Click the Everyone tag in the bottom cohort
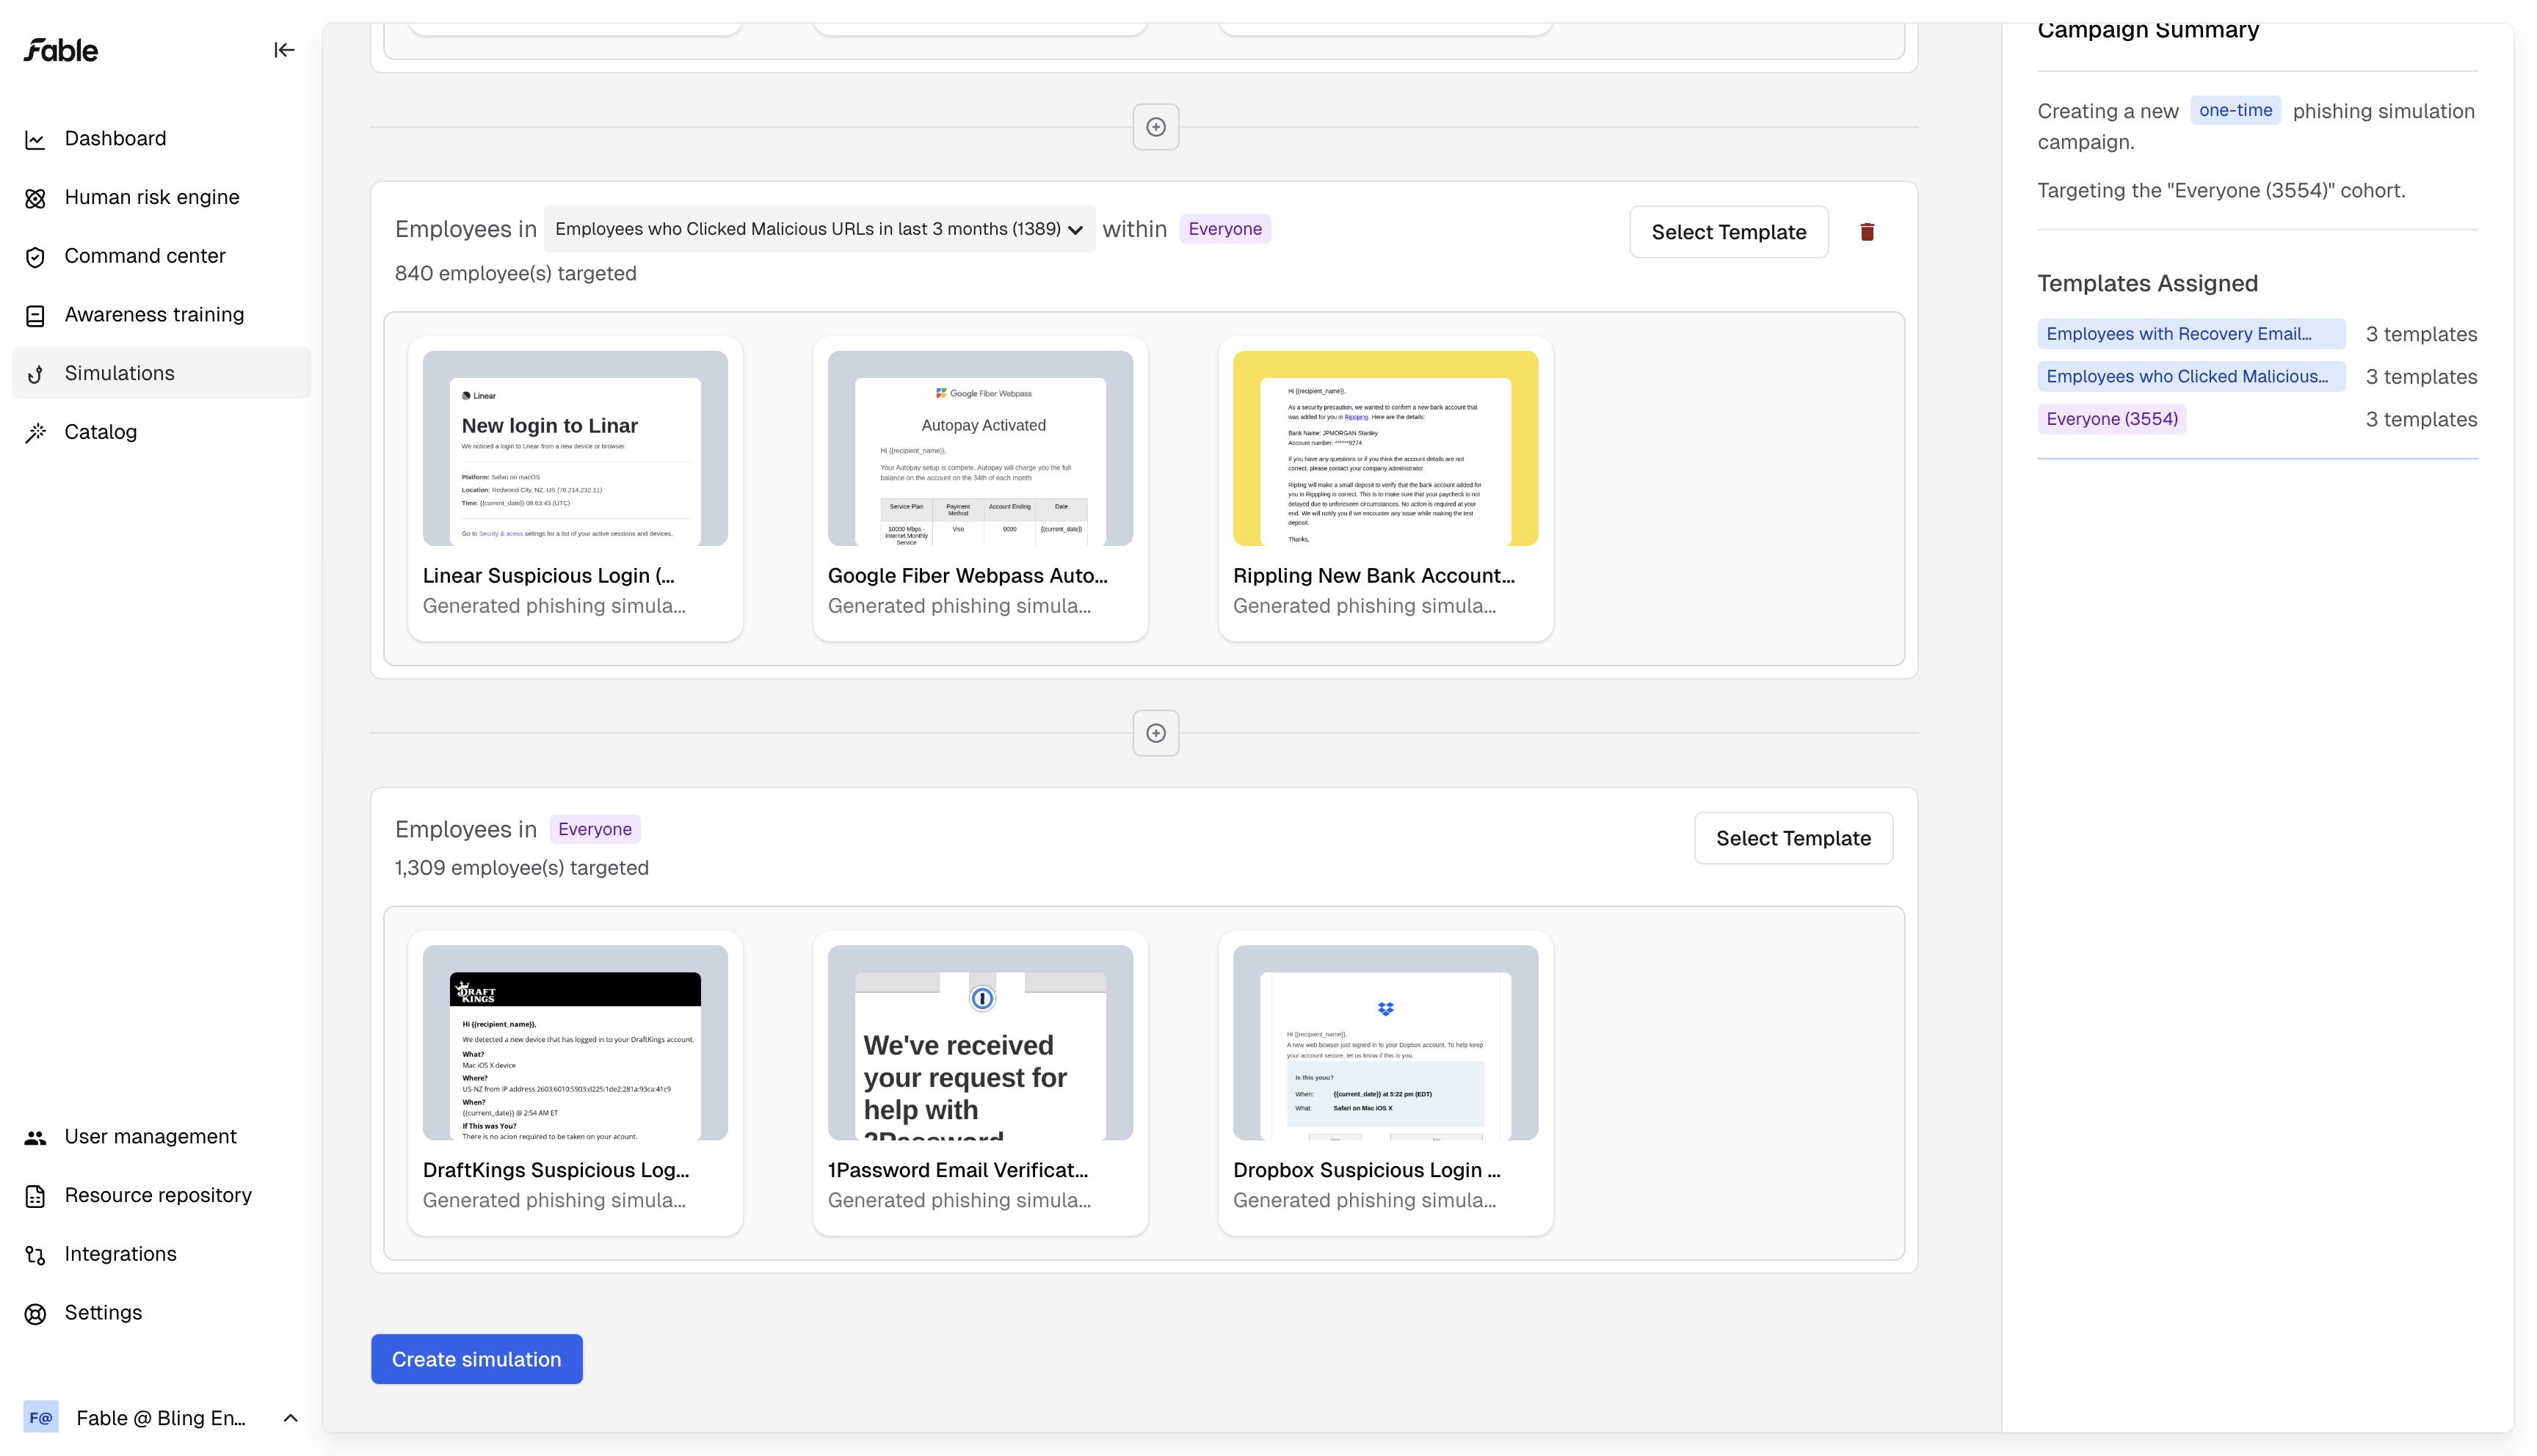2537x1456 pixels. pos(595,829)
